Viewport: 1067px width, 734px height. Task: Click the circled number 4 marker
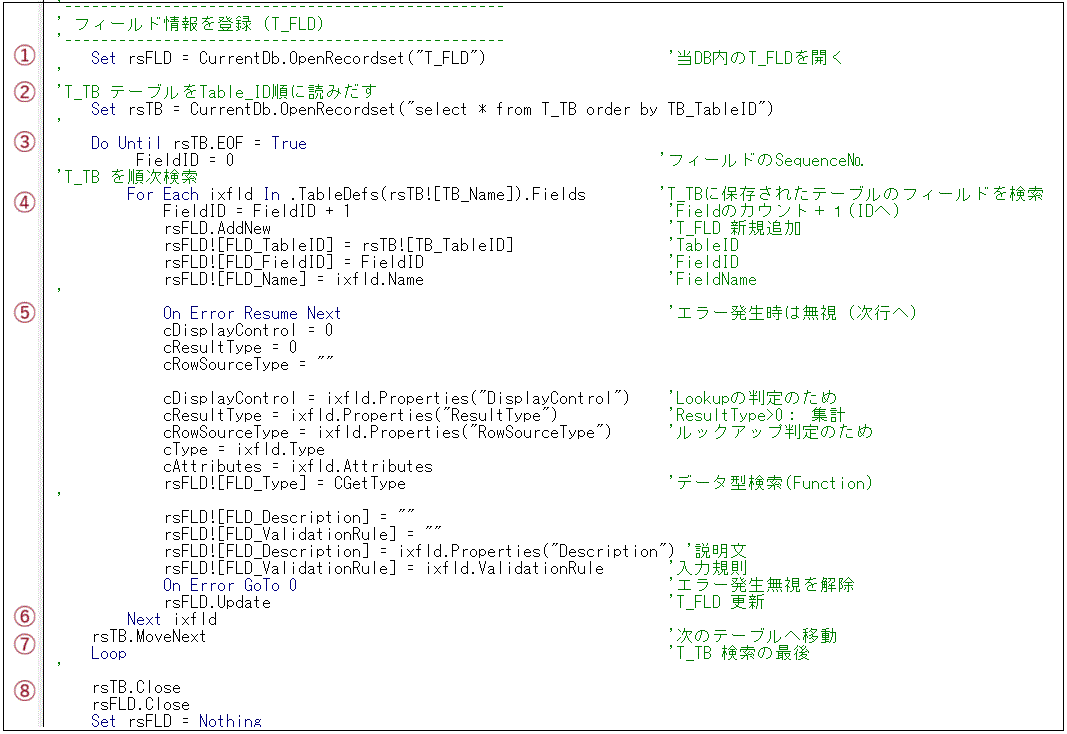24,201
